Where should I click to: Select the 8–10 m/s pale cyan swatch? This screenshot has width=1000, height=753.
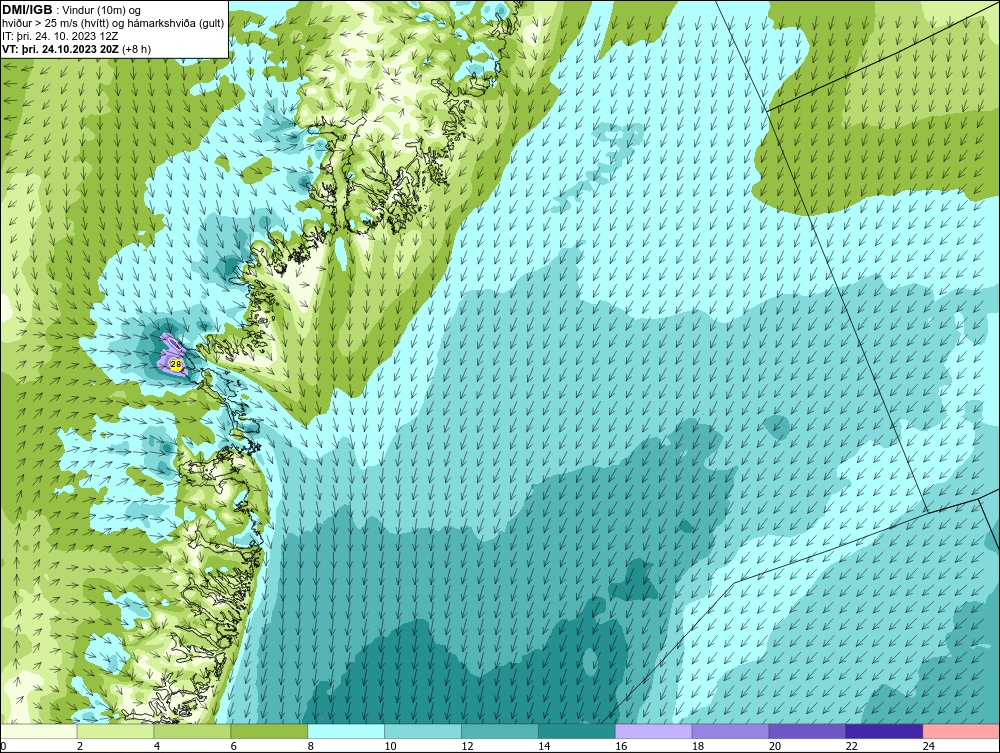346,731
